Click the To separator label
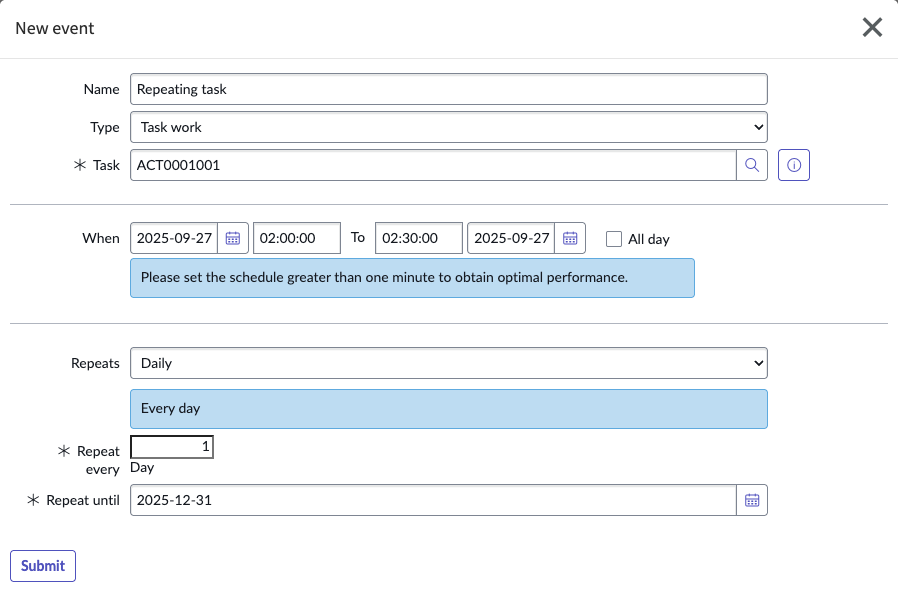The image size is (898, 599). (358, 238)
